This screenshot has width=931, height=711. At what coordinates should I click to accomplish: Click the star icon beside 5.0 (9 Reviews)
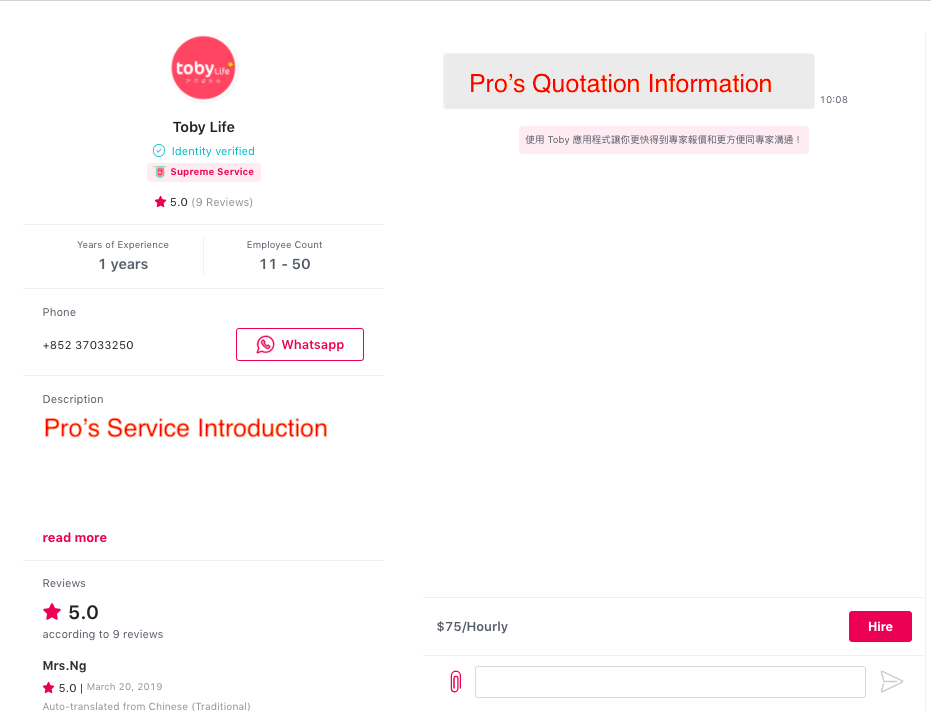tap(160, 202)
